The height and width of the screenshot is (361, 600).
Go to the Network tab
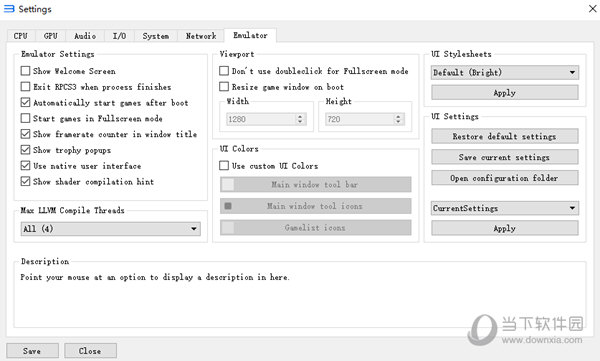coord(201,36)
